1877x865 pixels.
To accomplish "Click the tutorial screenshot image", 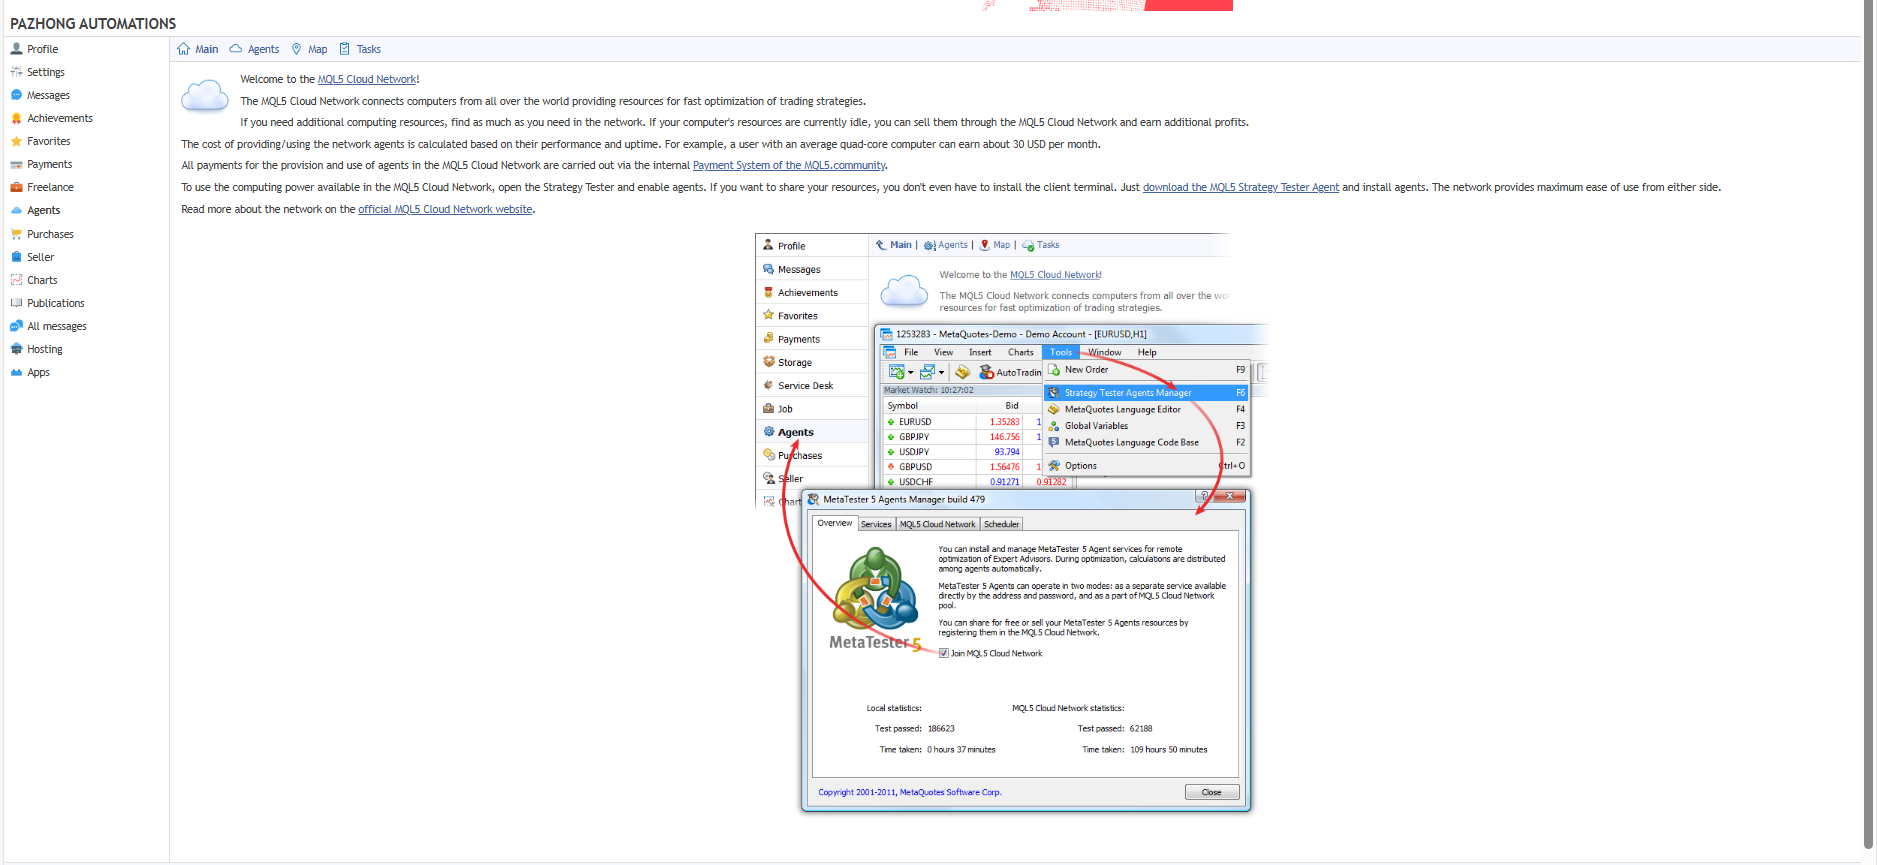I will [1011, 522].
